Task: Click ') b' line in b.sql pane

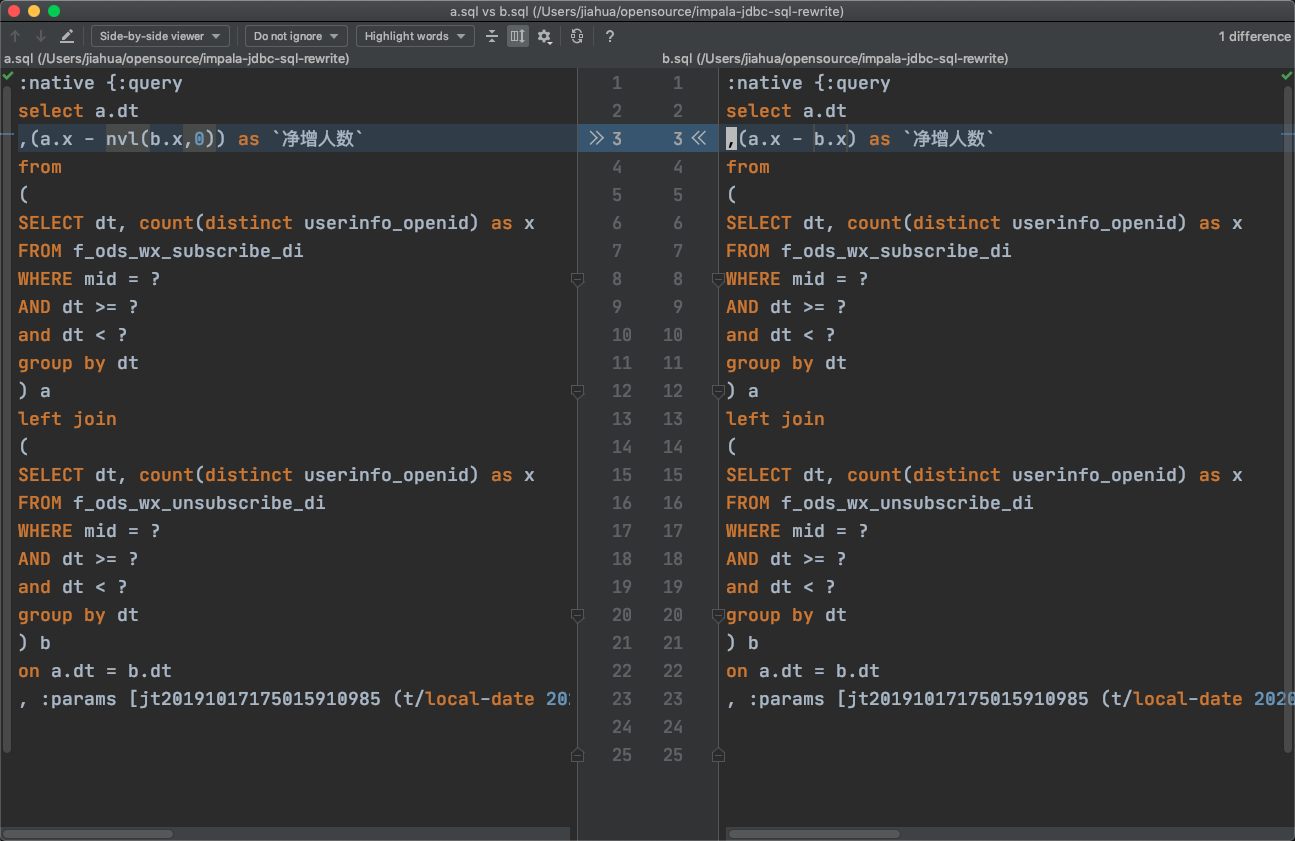Action: point(742,643)
